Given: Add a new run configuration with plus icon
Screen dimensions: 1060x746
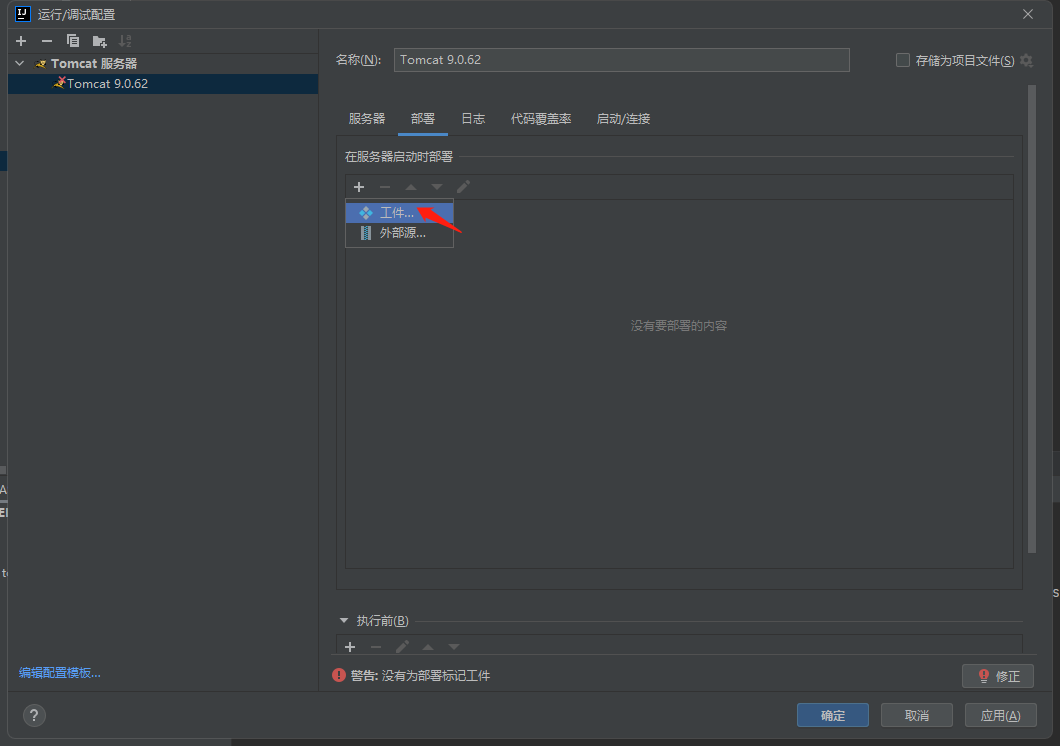Looking at the screenshot, I should click(21, 41).
